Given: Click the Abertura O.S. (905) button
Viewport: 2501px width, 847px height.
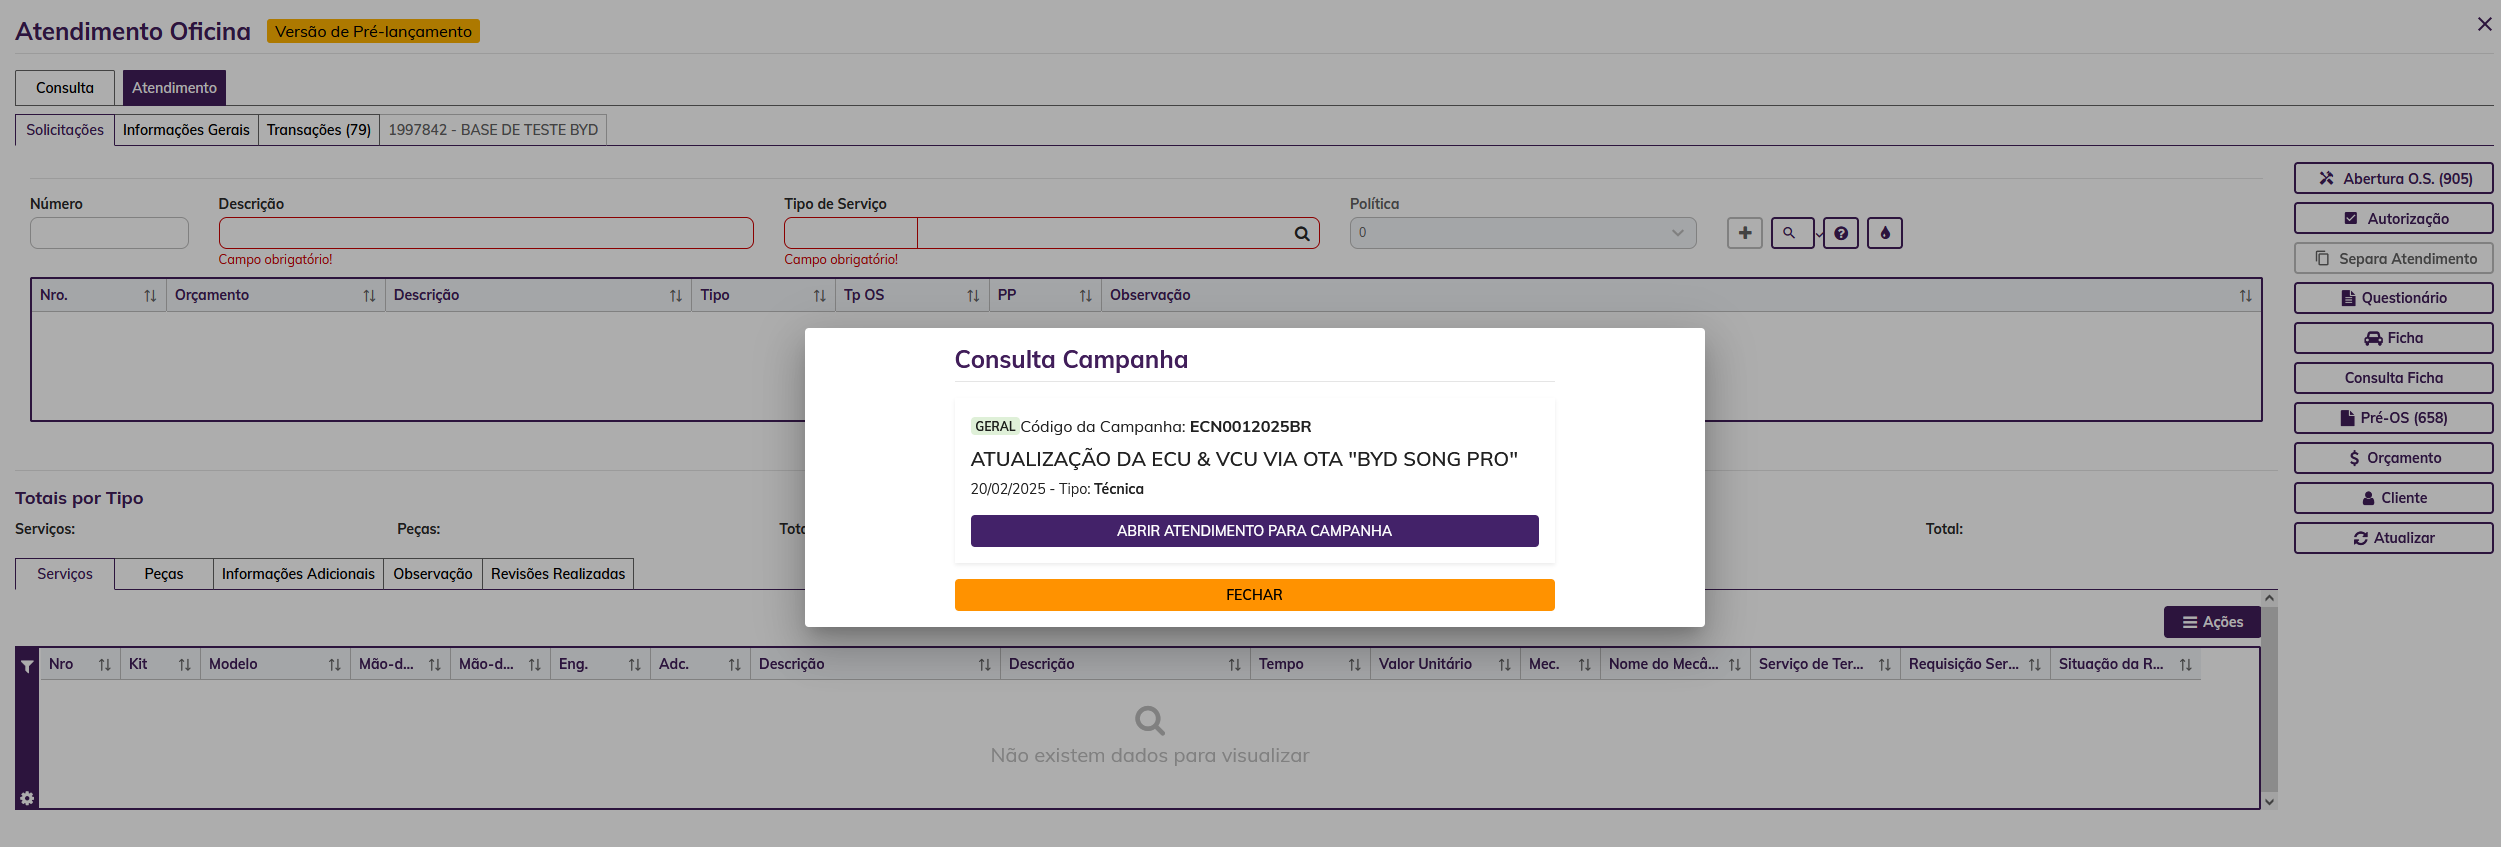Looking at the screenshot, I should (x=2393, y=179).
